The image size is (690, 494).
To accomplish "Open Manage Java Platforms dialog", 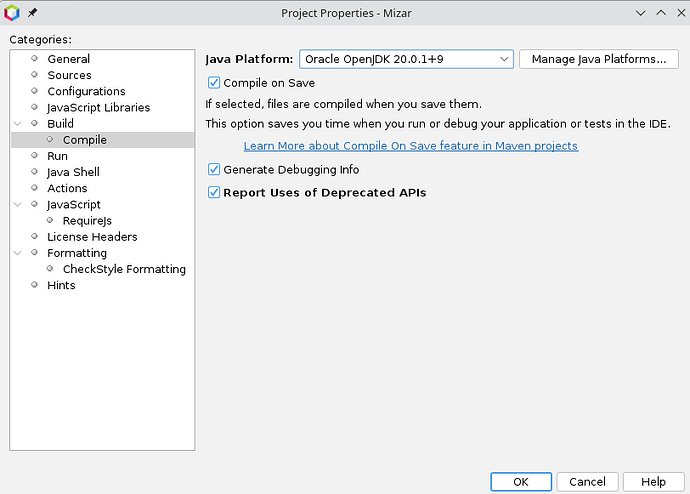I will click(598, 59).
